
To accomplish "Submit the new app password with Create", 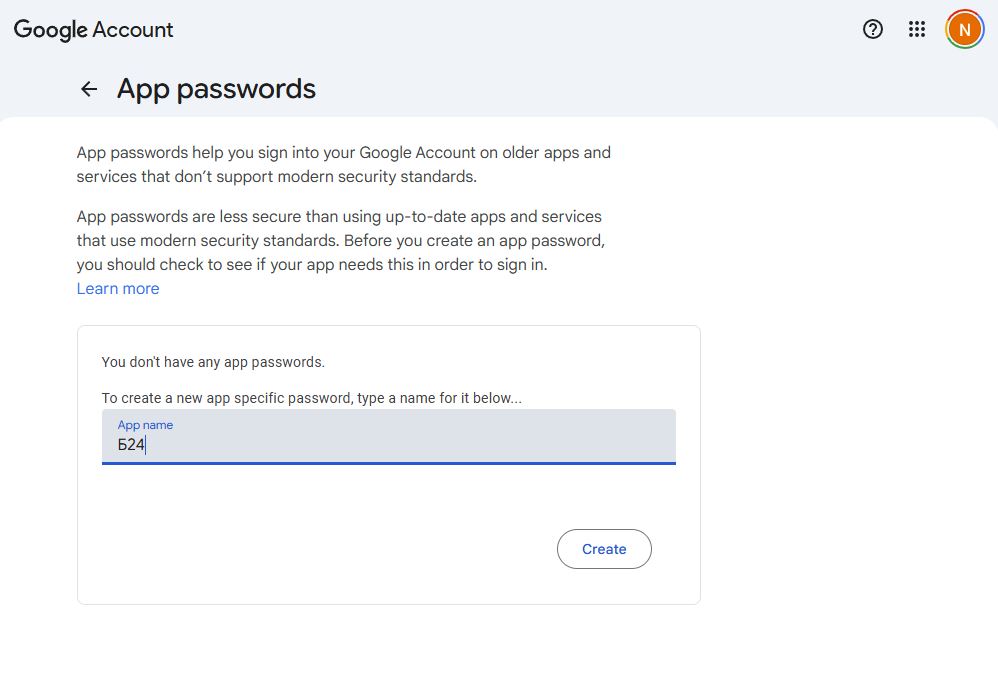I will 604,549.
